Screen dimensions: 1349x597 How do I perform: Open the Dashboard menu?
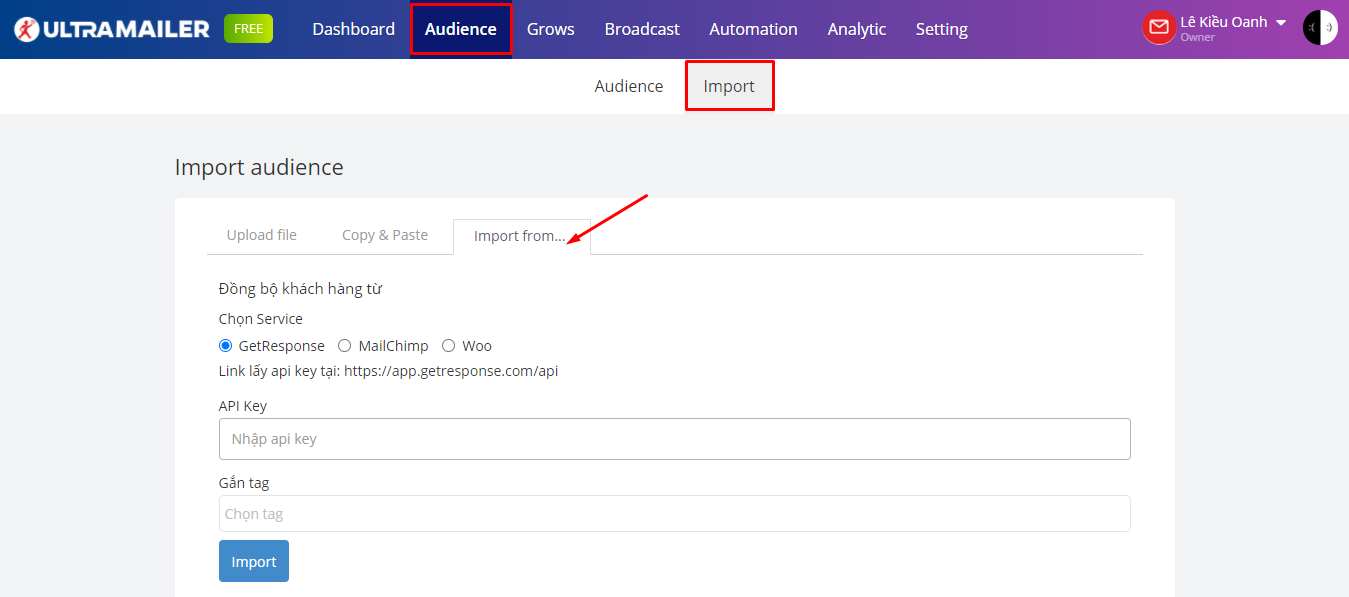[x=353, y=29]
